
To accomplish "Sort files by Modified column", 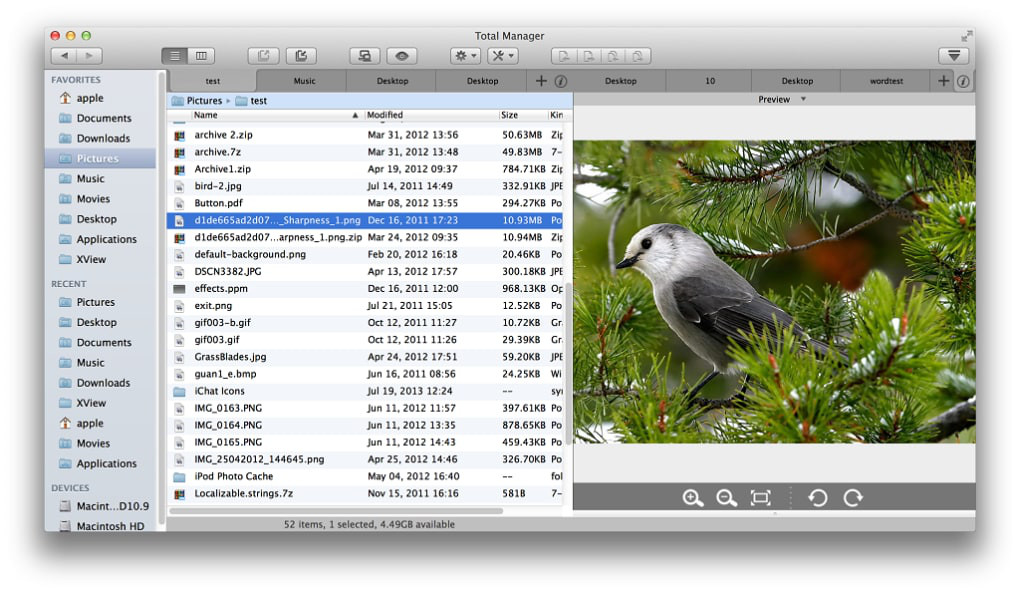I will [431, 115].
